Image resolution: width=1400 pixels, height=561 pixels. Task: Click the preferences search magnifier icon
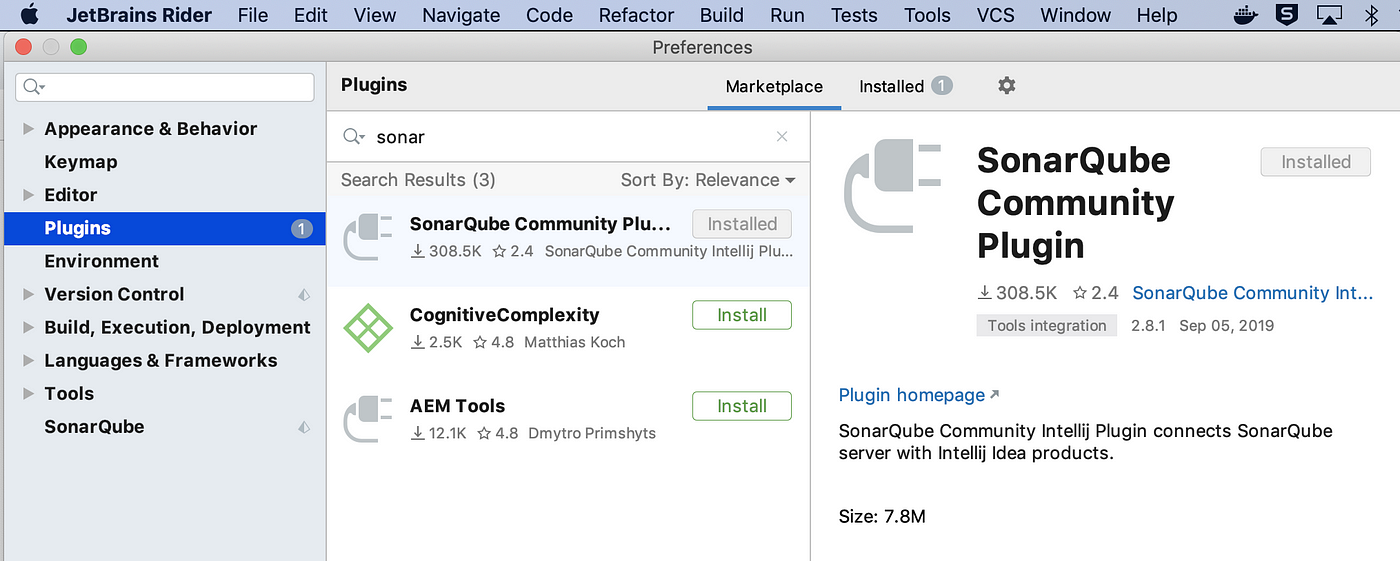pyautogui.click(x=34, y=87)
